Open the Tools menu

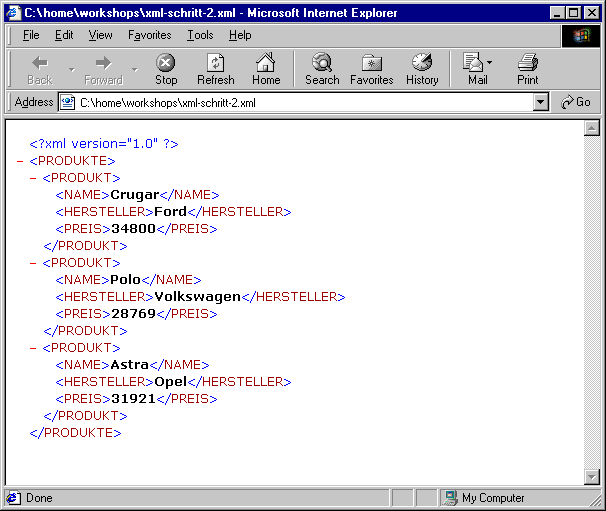click(200, 35)
